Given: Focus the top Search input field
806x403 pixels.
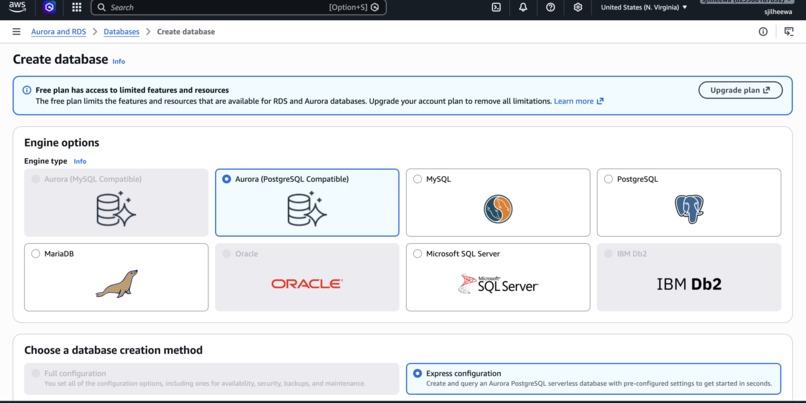Looking at the screenshot, I should 239,7.
